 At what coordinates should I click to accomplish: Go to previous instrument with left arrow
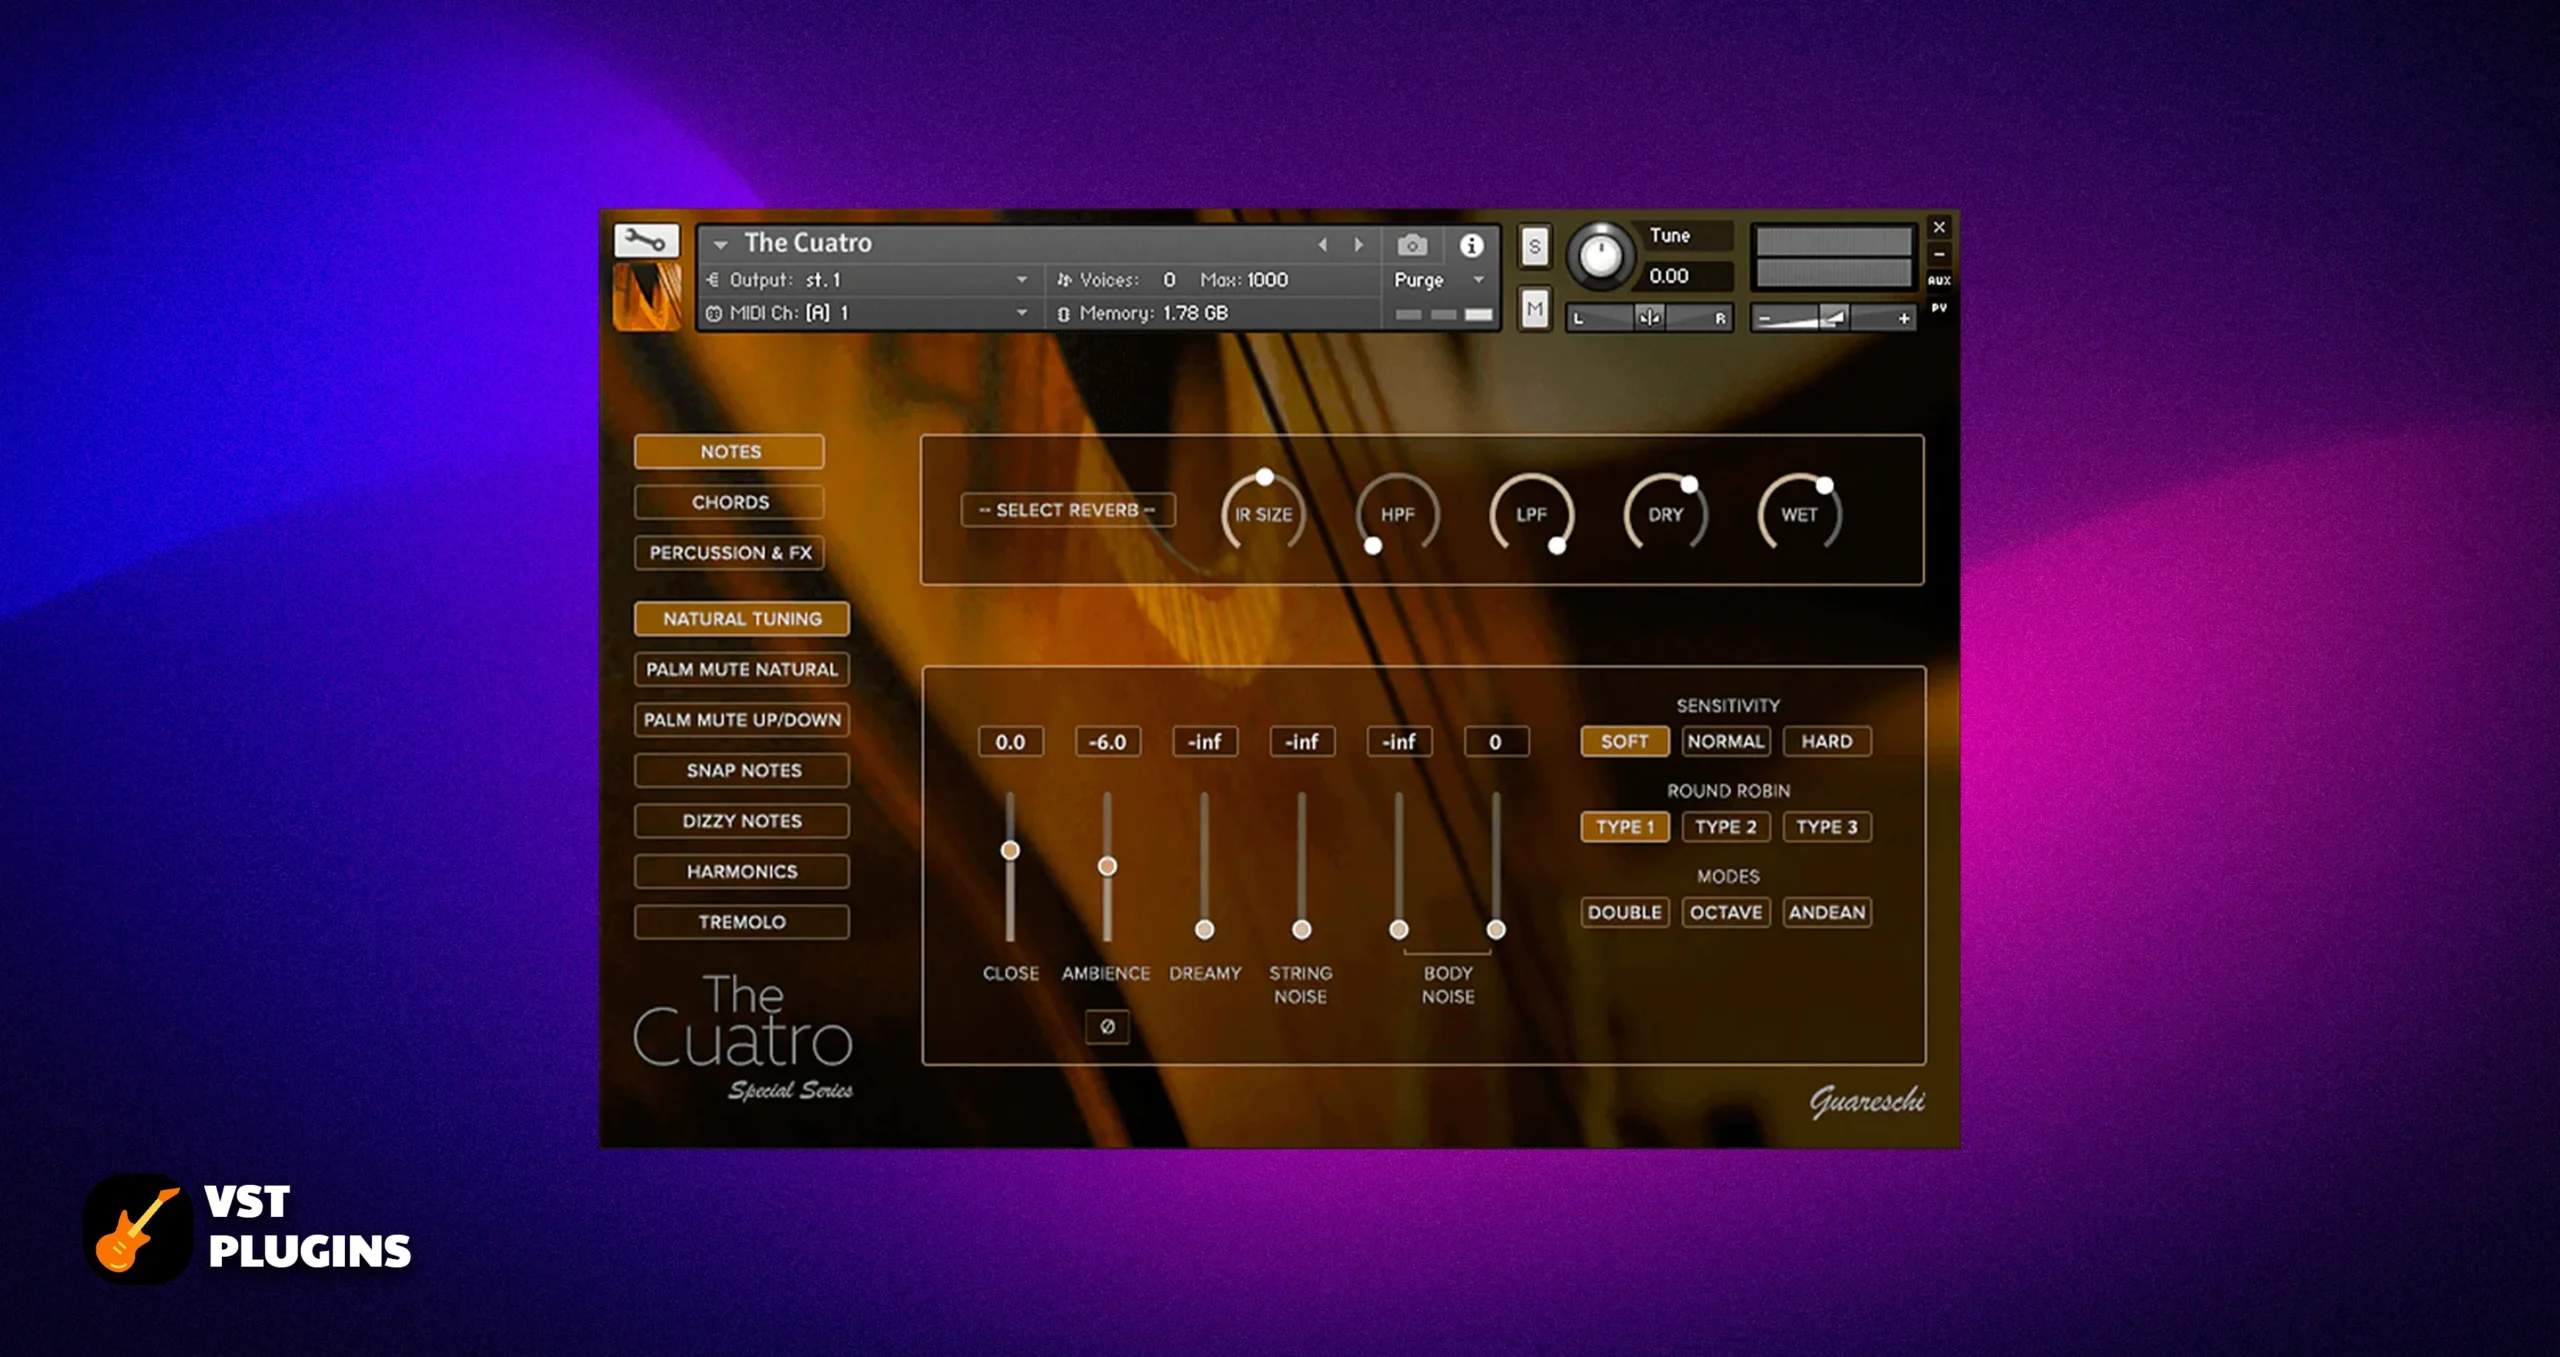(1323, 245)
